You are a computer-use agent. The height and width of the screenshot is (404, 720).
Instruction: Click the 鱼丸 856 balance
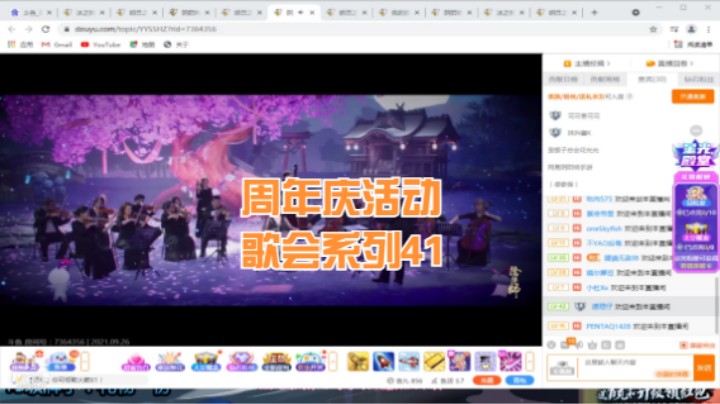(x=404, y=381)
